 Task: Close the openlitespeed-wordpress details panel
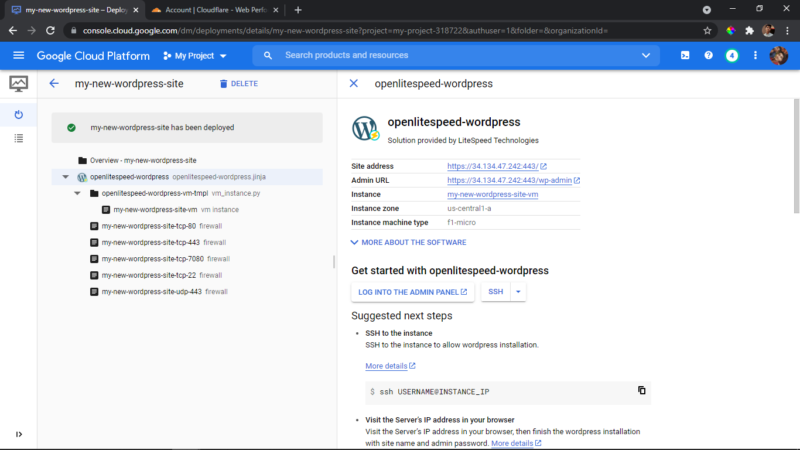point(354,83)
